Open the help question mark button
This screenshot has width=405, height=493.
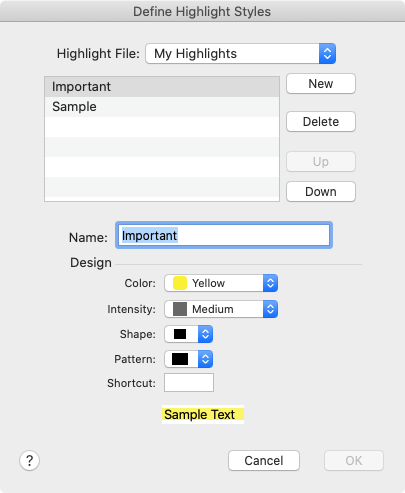(29, 461)
